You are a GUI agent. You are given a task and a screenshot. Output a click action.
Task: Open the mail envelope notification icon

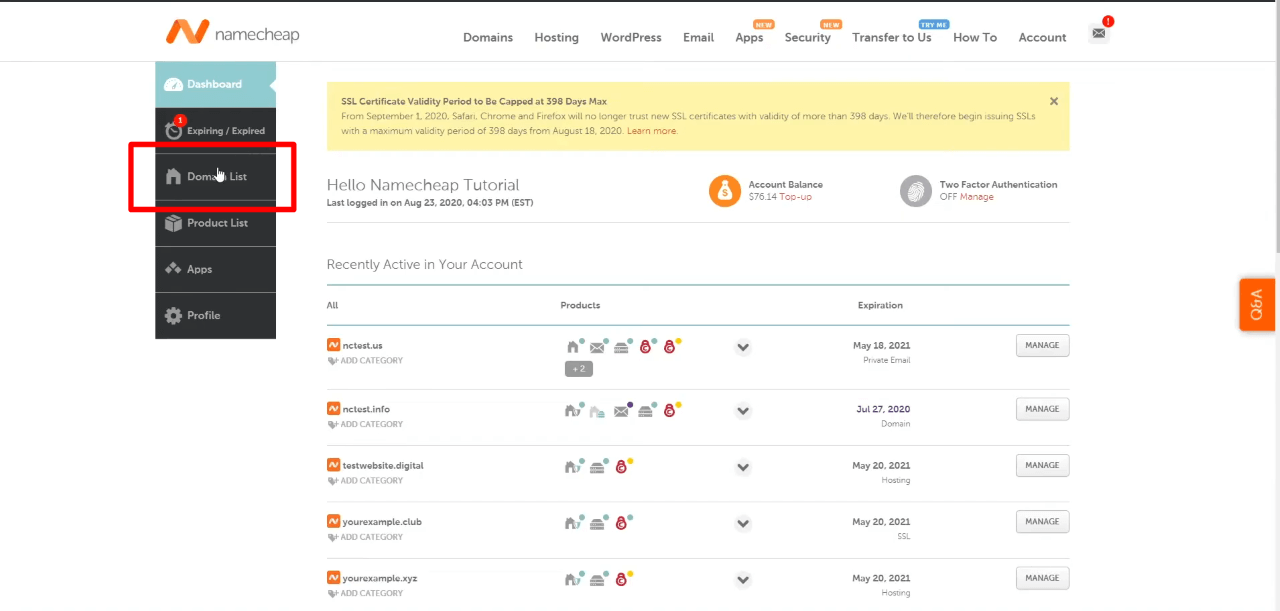click(1099, 33)
